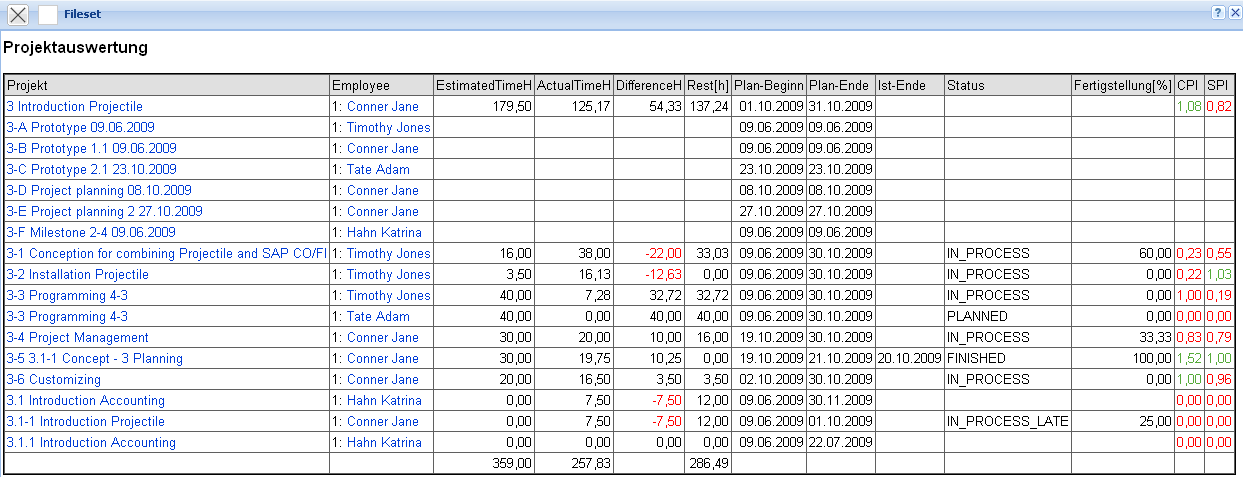
Task: Click the IN_PROCESS_LATE status cell
Action: tap(1008, 422)
